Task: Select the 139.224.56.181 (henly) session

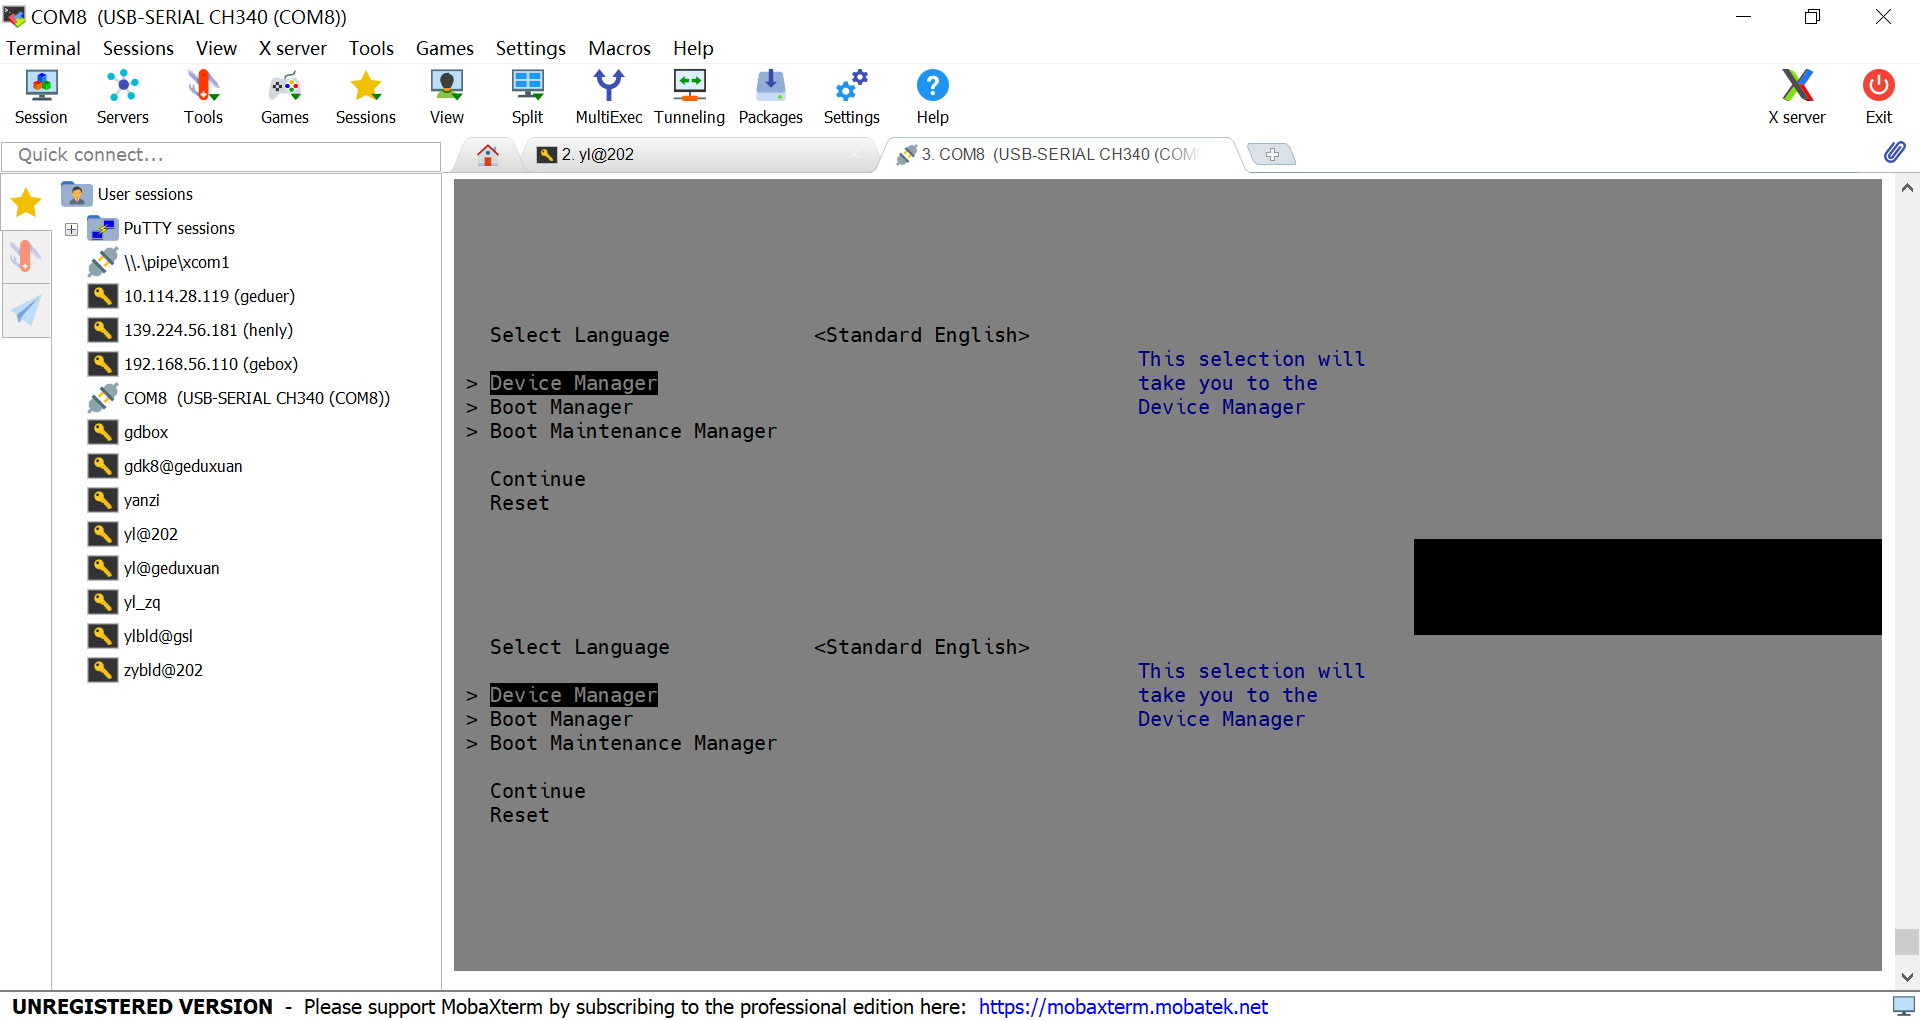Action: (208, 330)
